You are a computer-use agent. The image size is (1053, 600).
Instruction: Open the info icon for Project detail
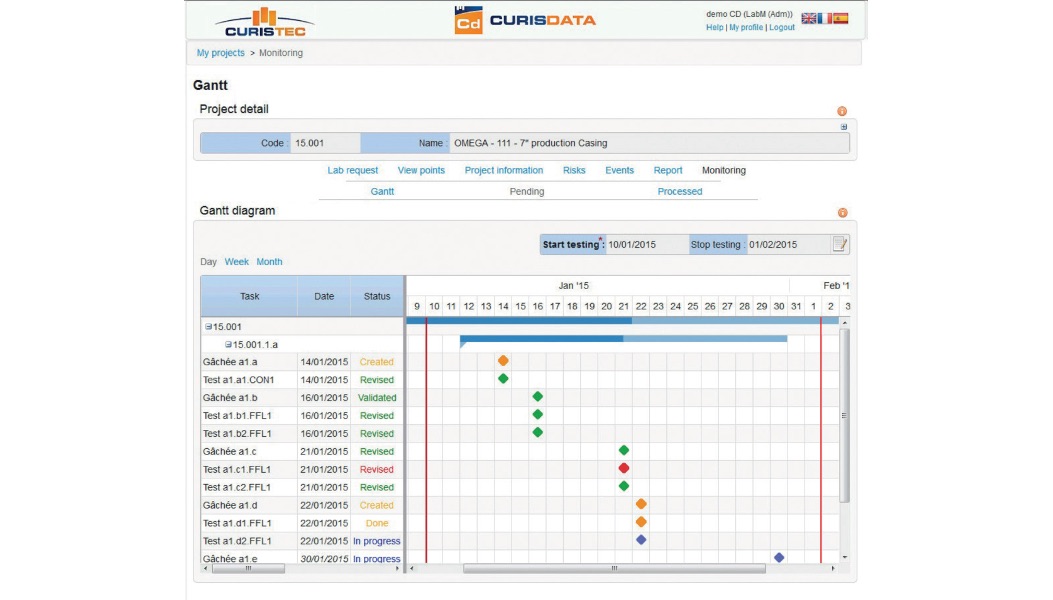[842, 111]
